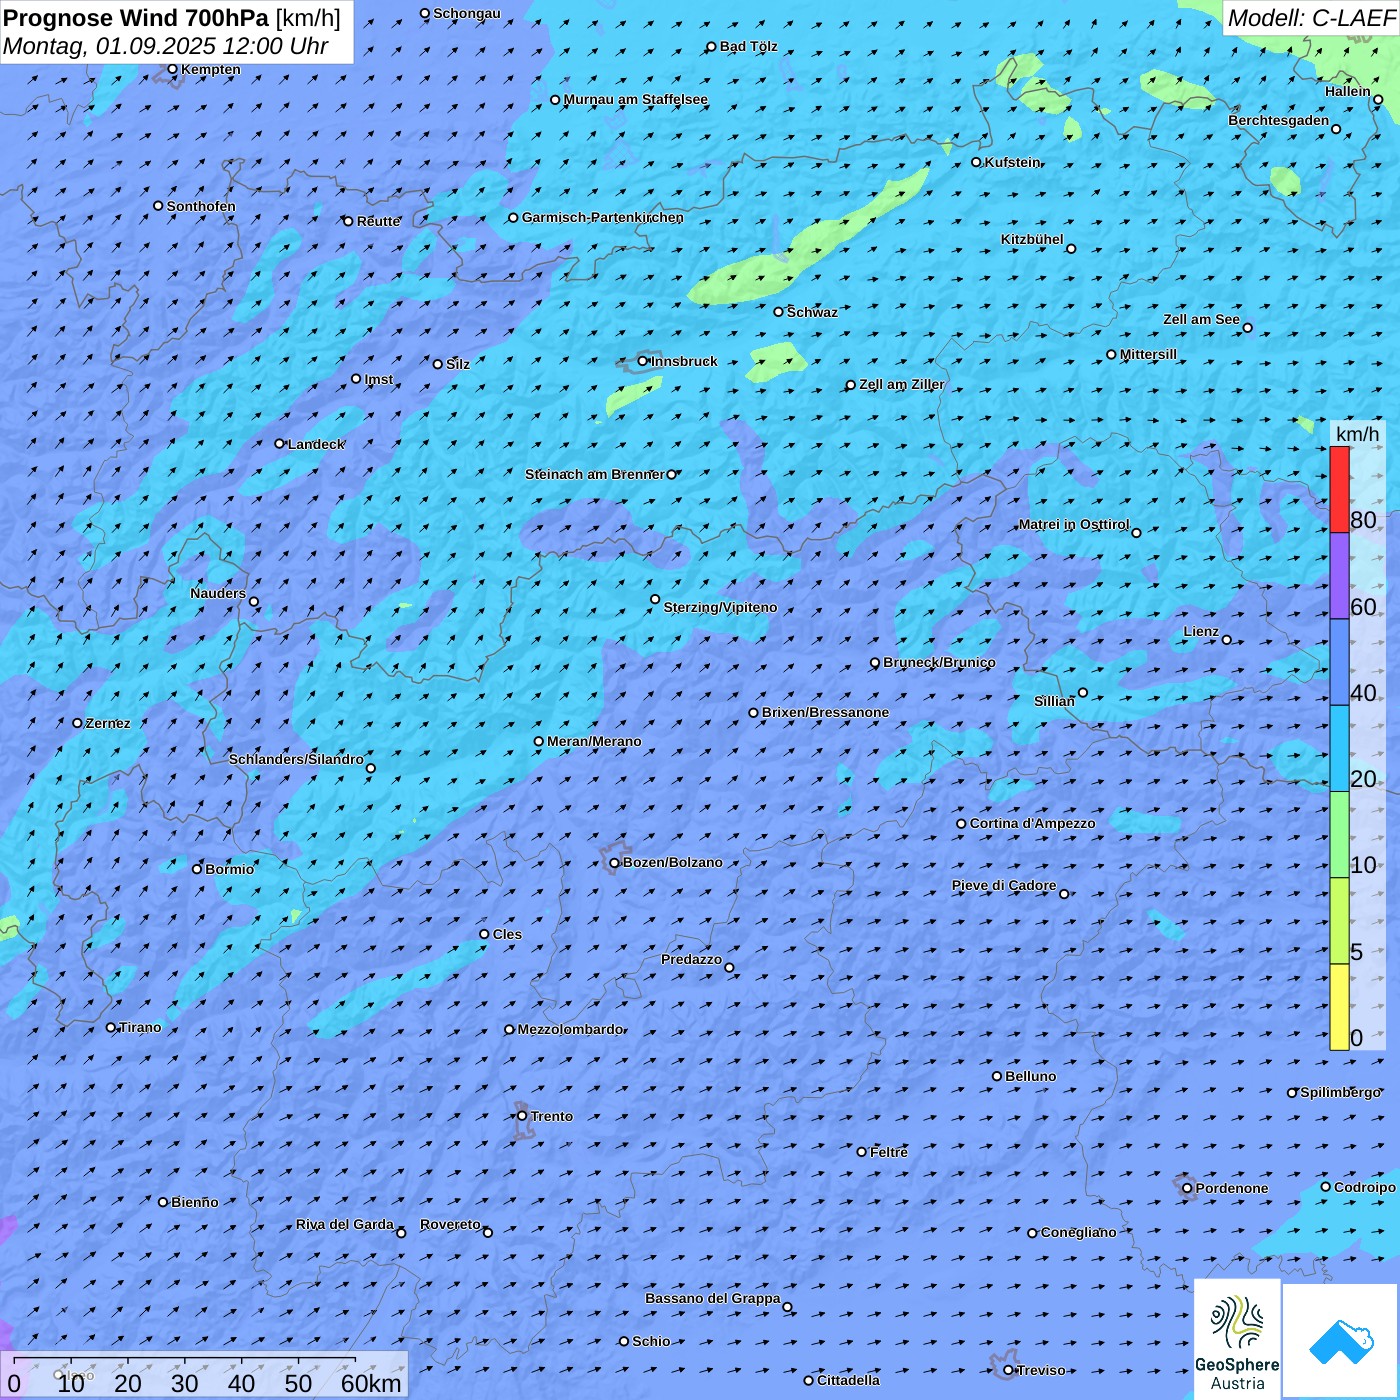Click the 'Matrei in Osttirol' map label

click(1073, 524)
